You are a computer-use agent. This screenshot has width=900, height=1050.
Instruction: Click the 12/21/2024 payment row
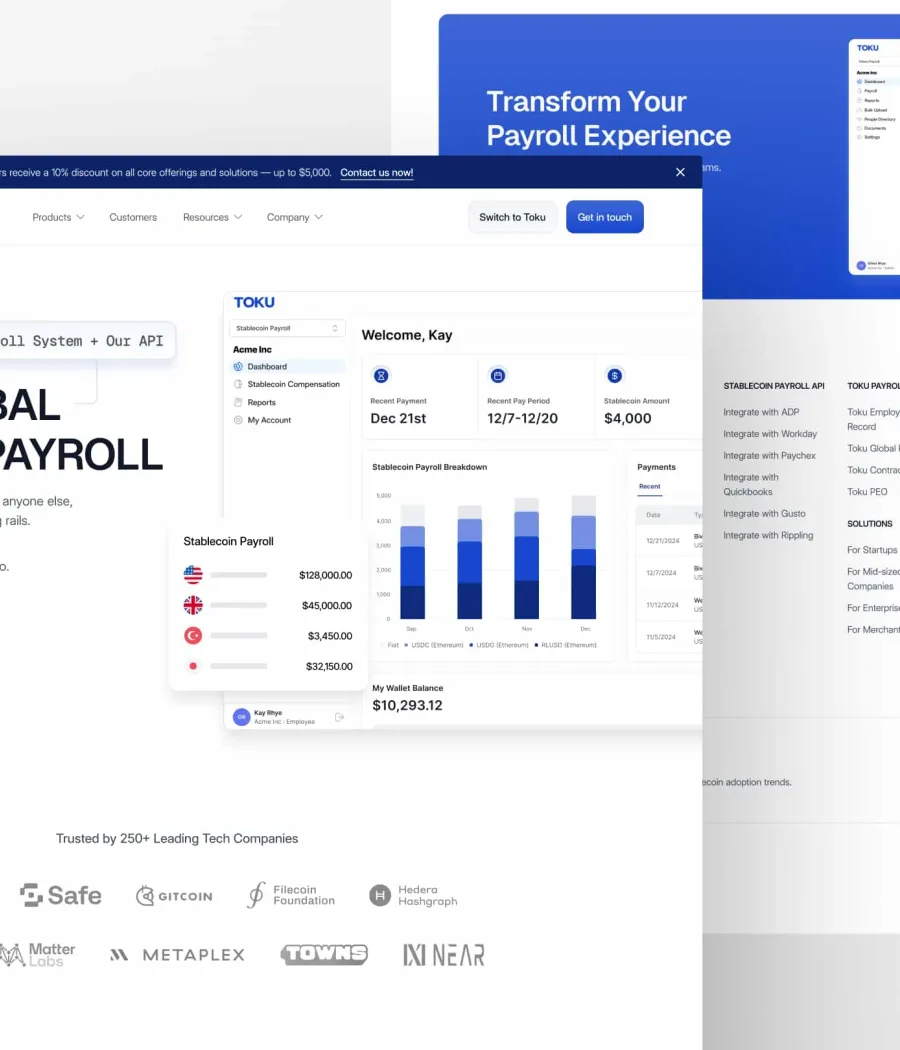pyautogui.click(x=670, y=540)
